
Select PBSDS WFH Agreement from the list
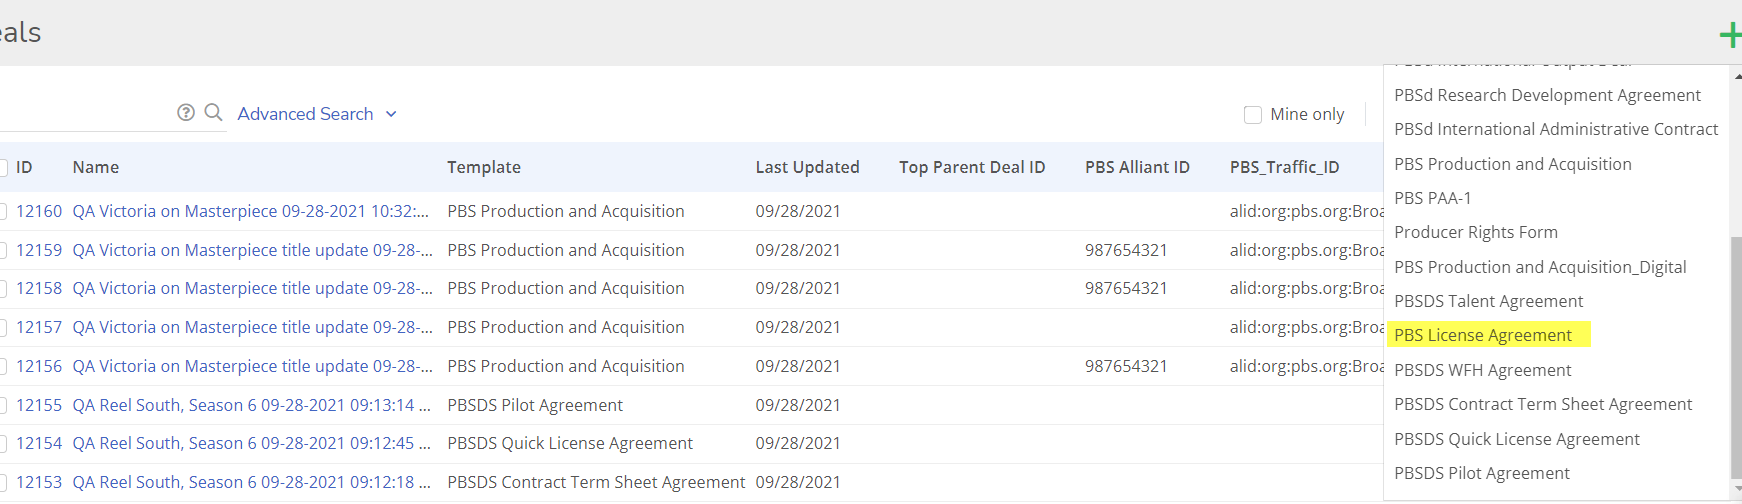(x=1482, y=370)
